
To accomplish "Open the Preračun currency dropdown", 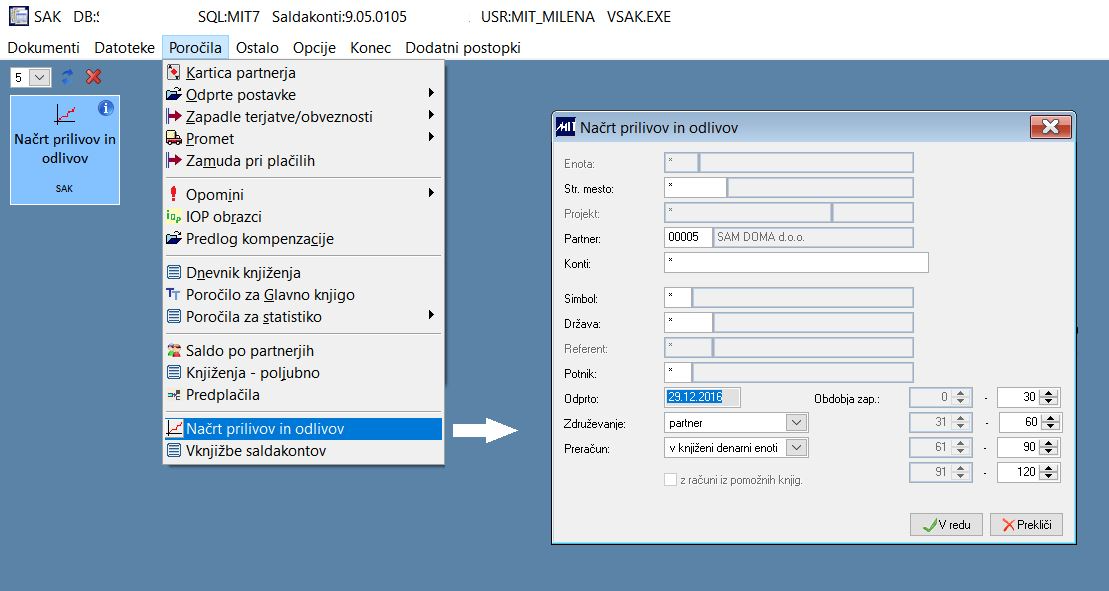I will click(x=796, y=447).
